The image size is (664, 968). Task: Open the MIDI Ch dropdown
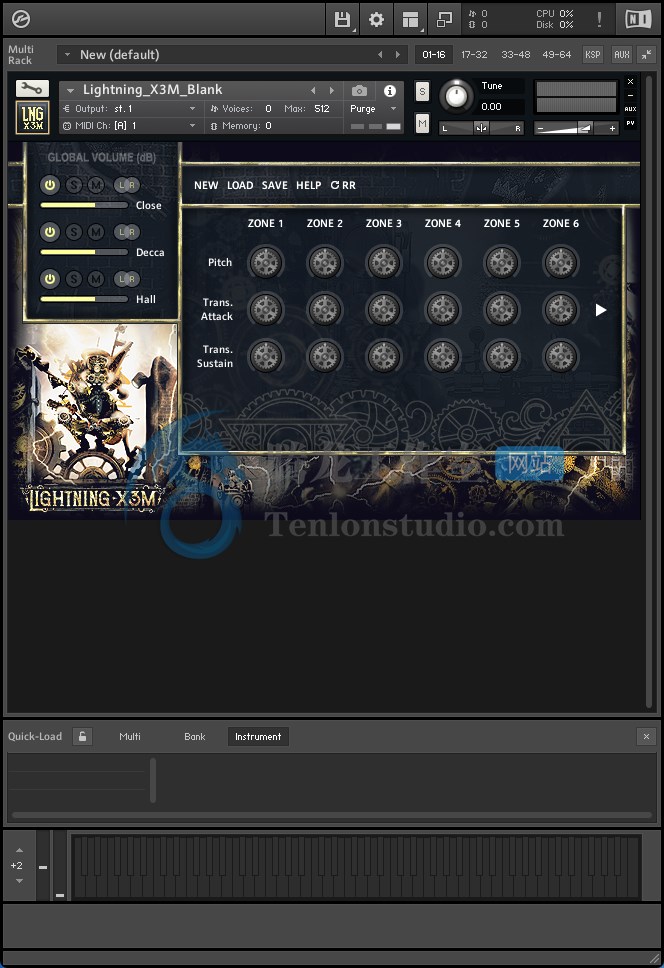(x=130, y=125)
